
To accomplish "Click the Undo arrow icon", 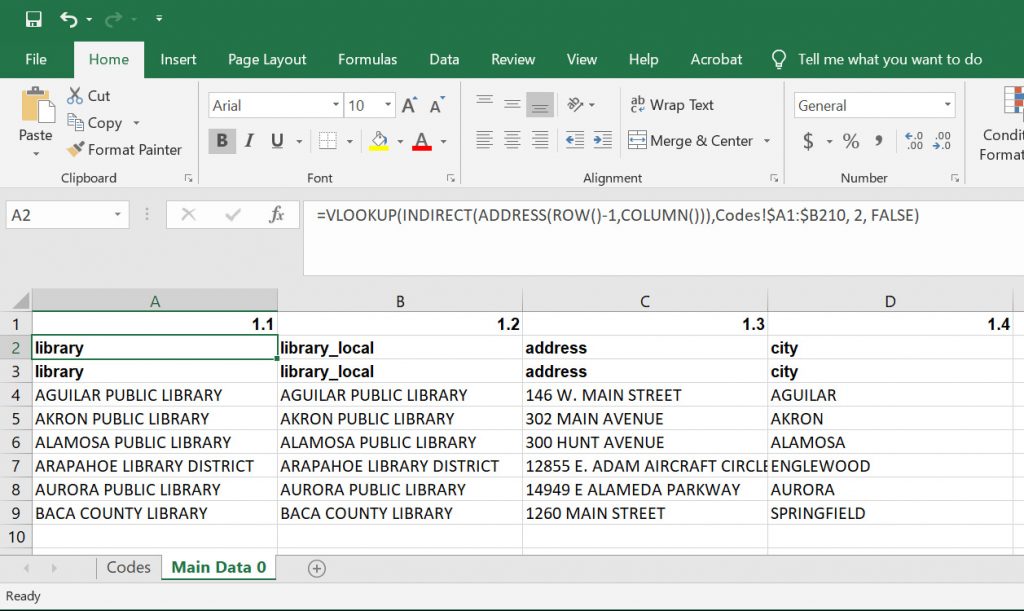I will click(x=68, y=19).
